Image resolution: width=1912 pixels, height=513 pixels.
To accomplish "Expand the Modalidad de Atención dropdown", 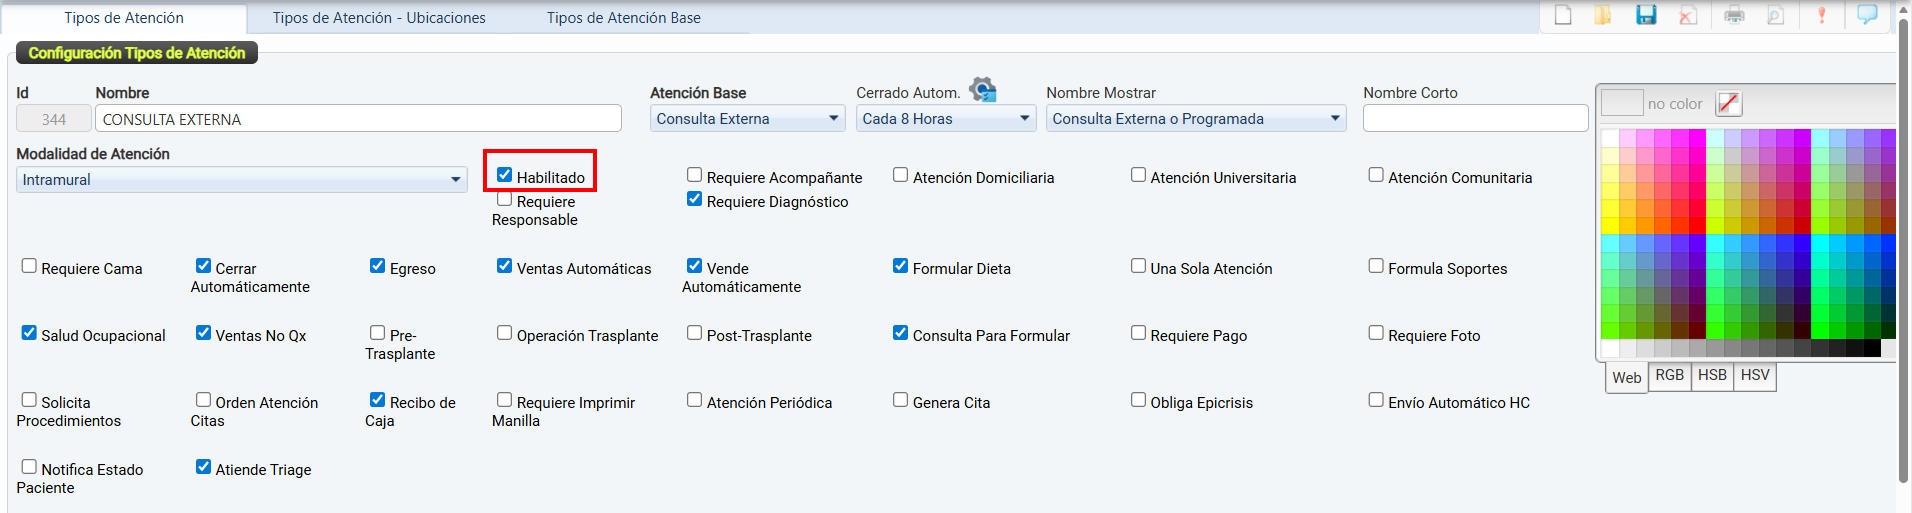I will point(242,180).
